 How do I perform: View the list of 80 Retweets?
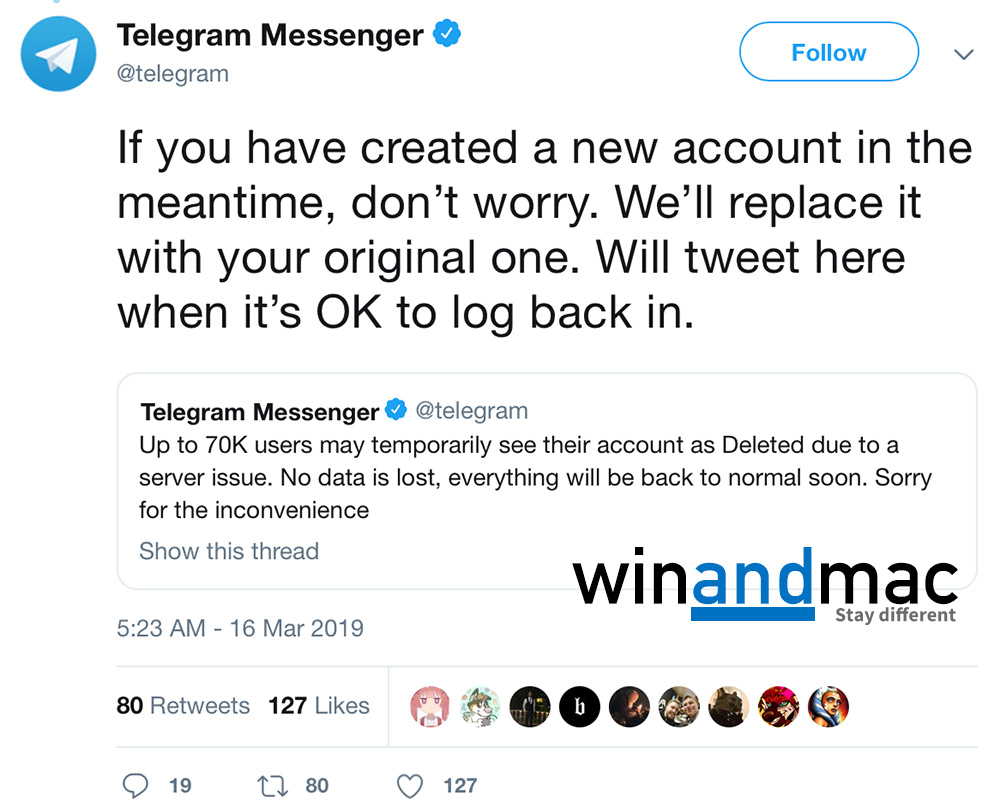[x=183, y=706]
